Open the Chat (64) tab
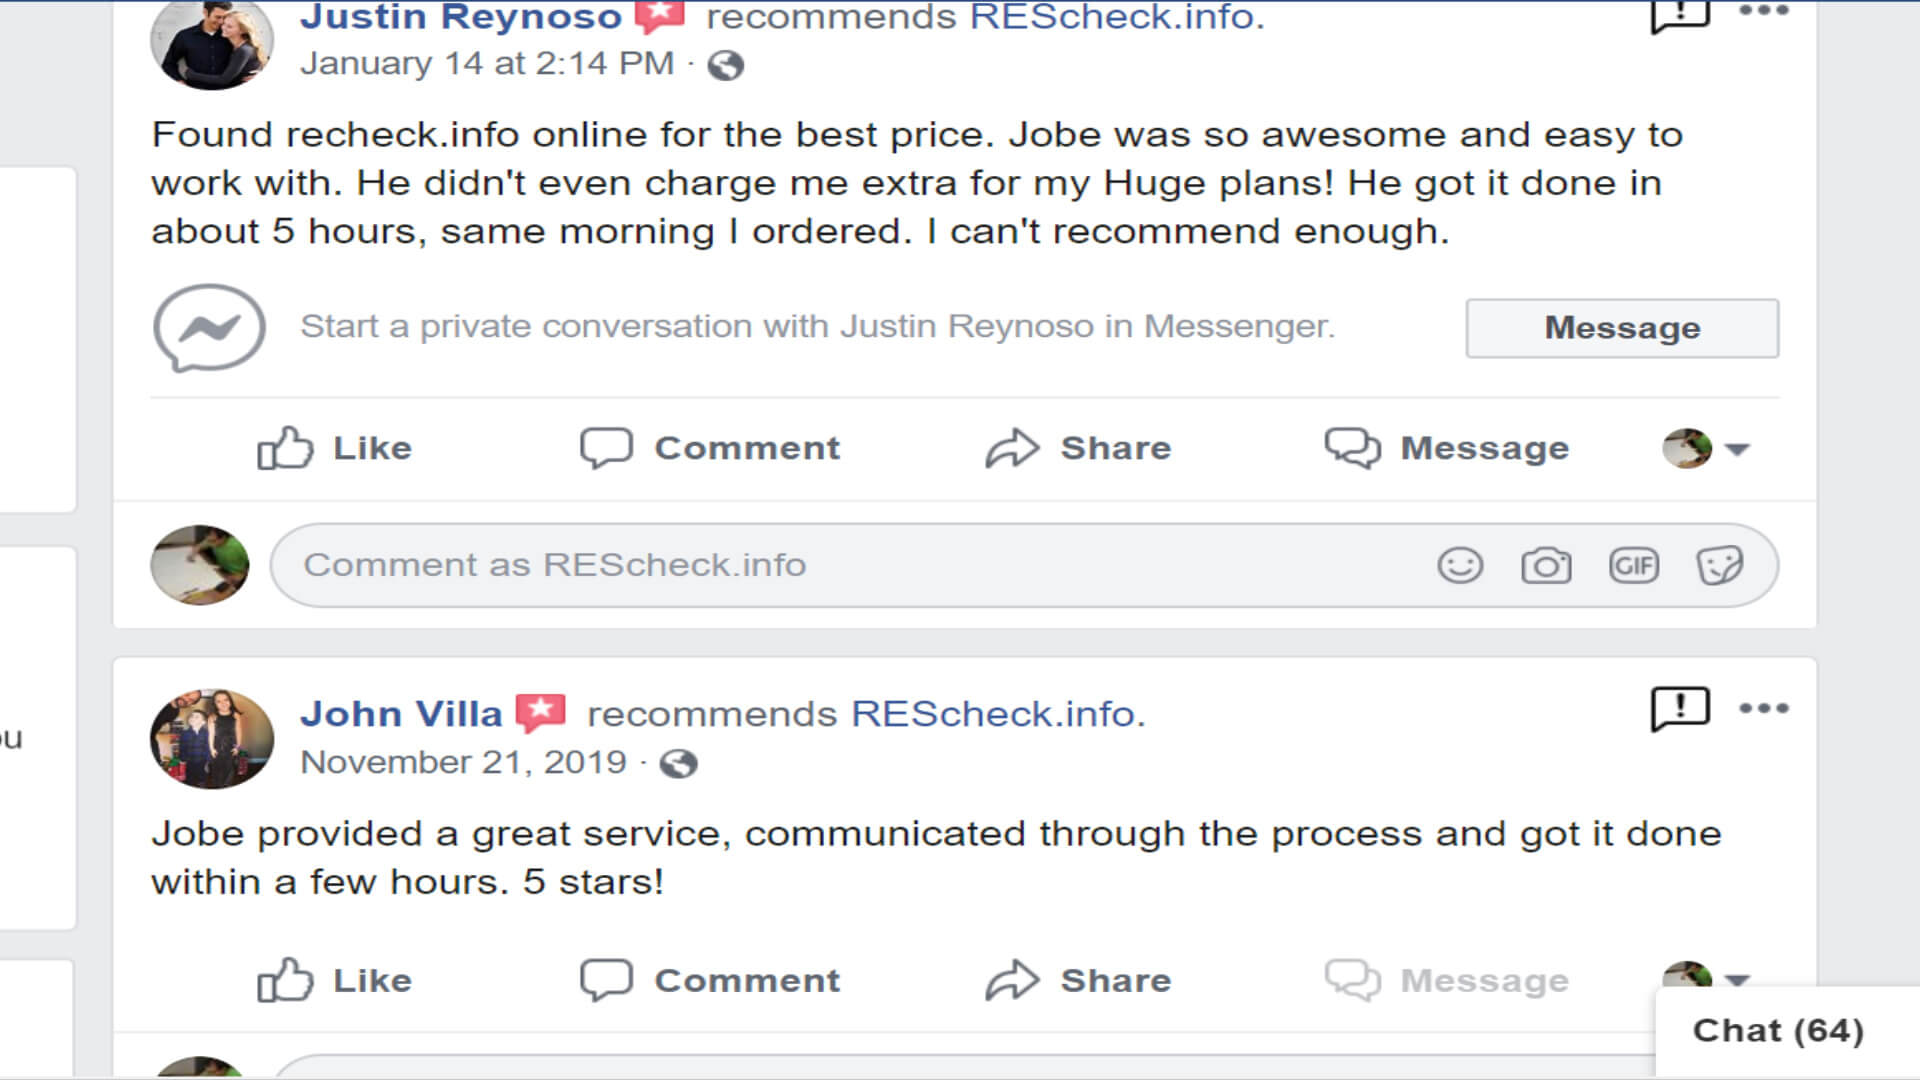This screenshot has height=1080, width=1920. 1778,1031
